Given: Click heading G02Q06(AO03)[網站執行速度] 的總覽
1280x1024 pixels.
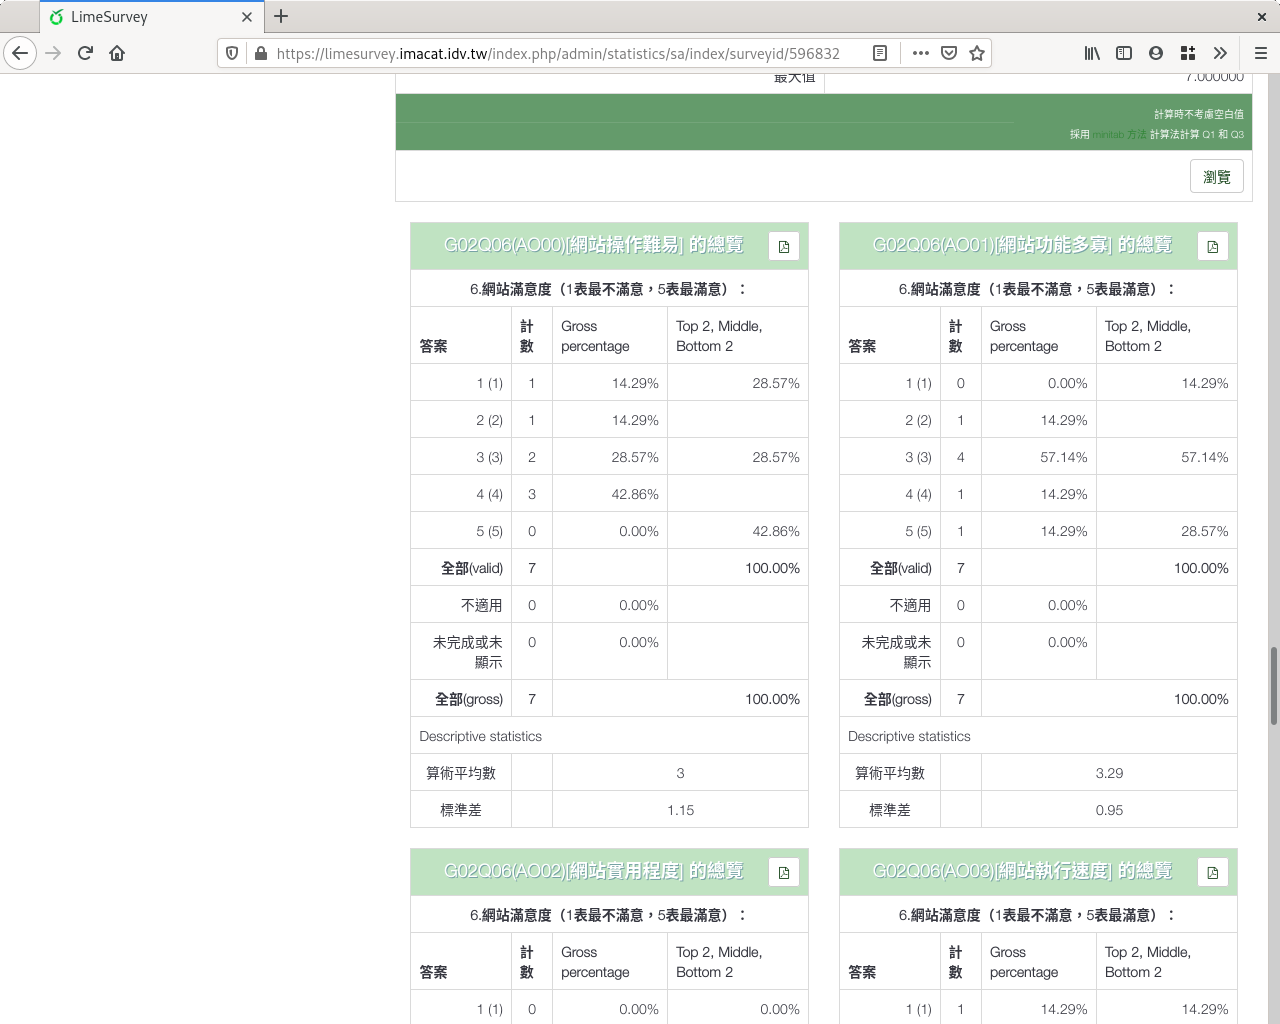Looking at the screenshot, I should coord(1023,871).
